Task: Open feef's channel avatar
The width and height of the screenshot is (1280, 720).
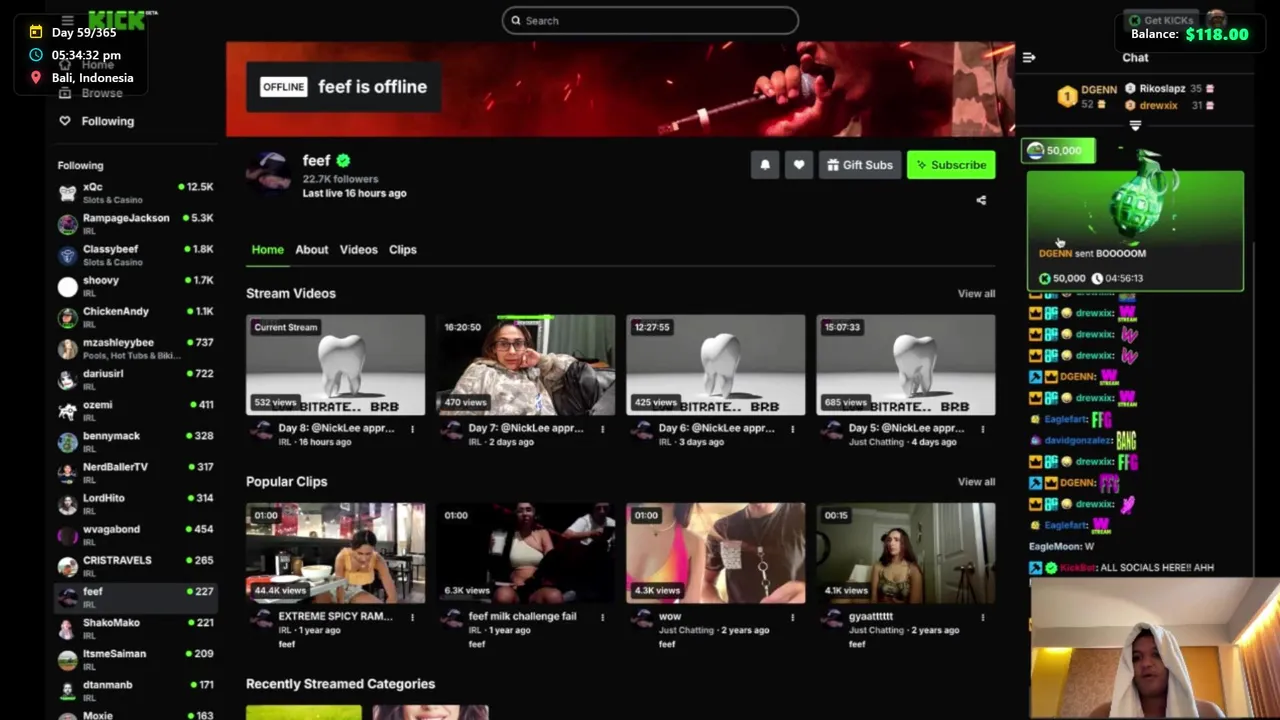Action: tap(268, 172)
